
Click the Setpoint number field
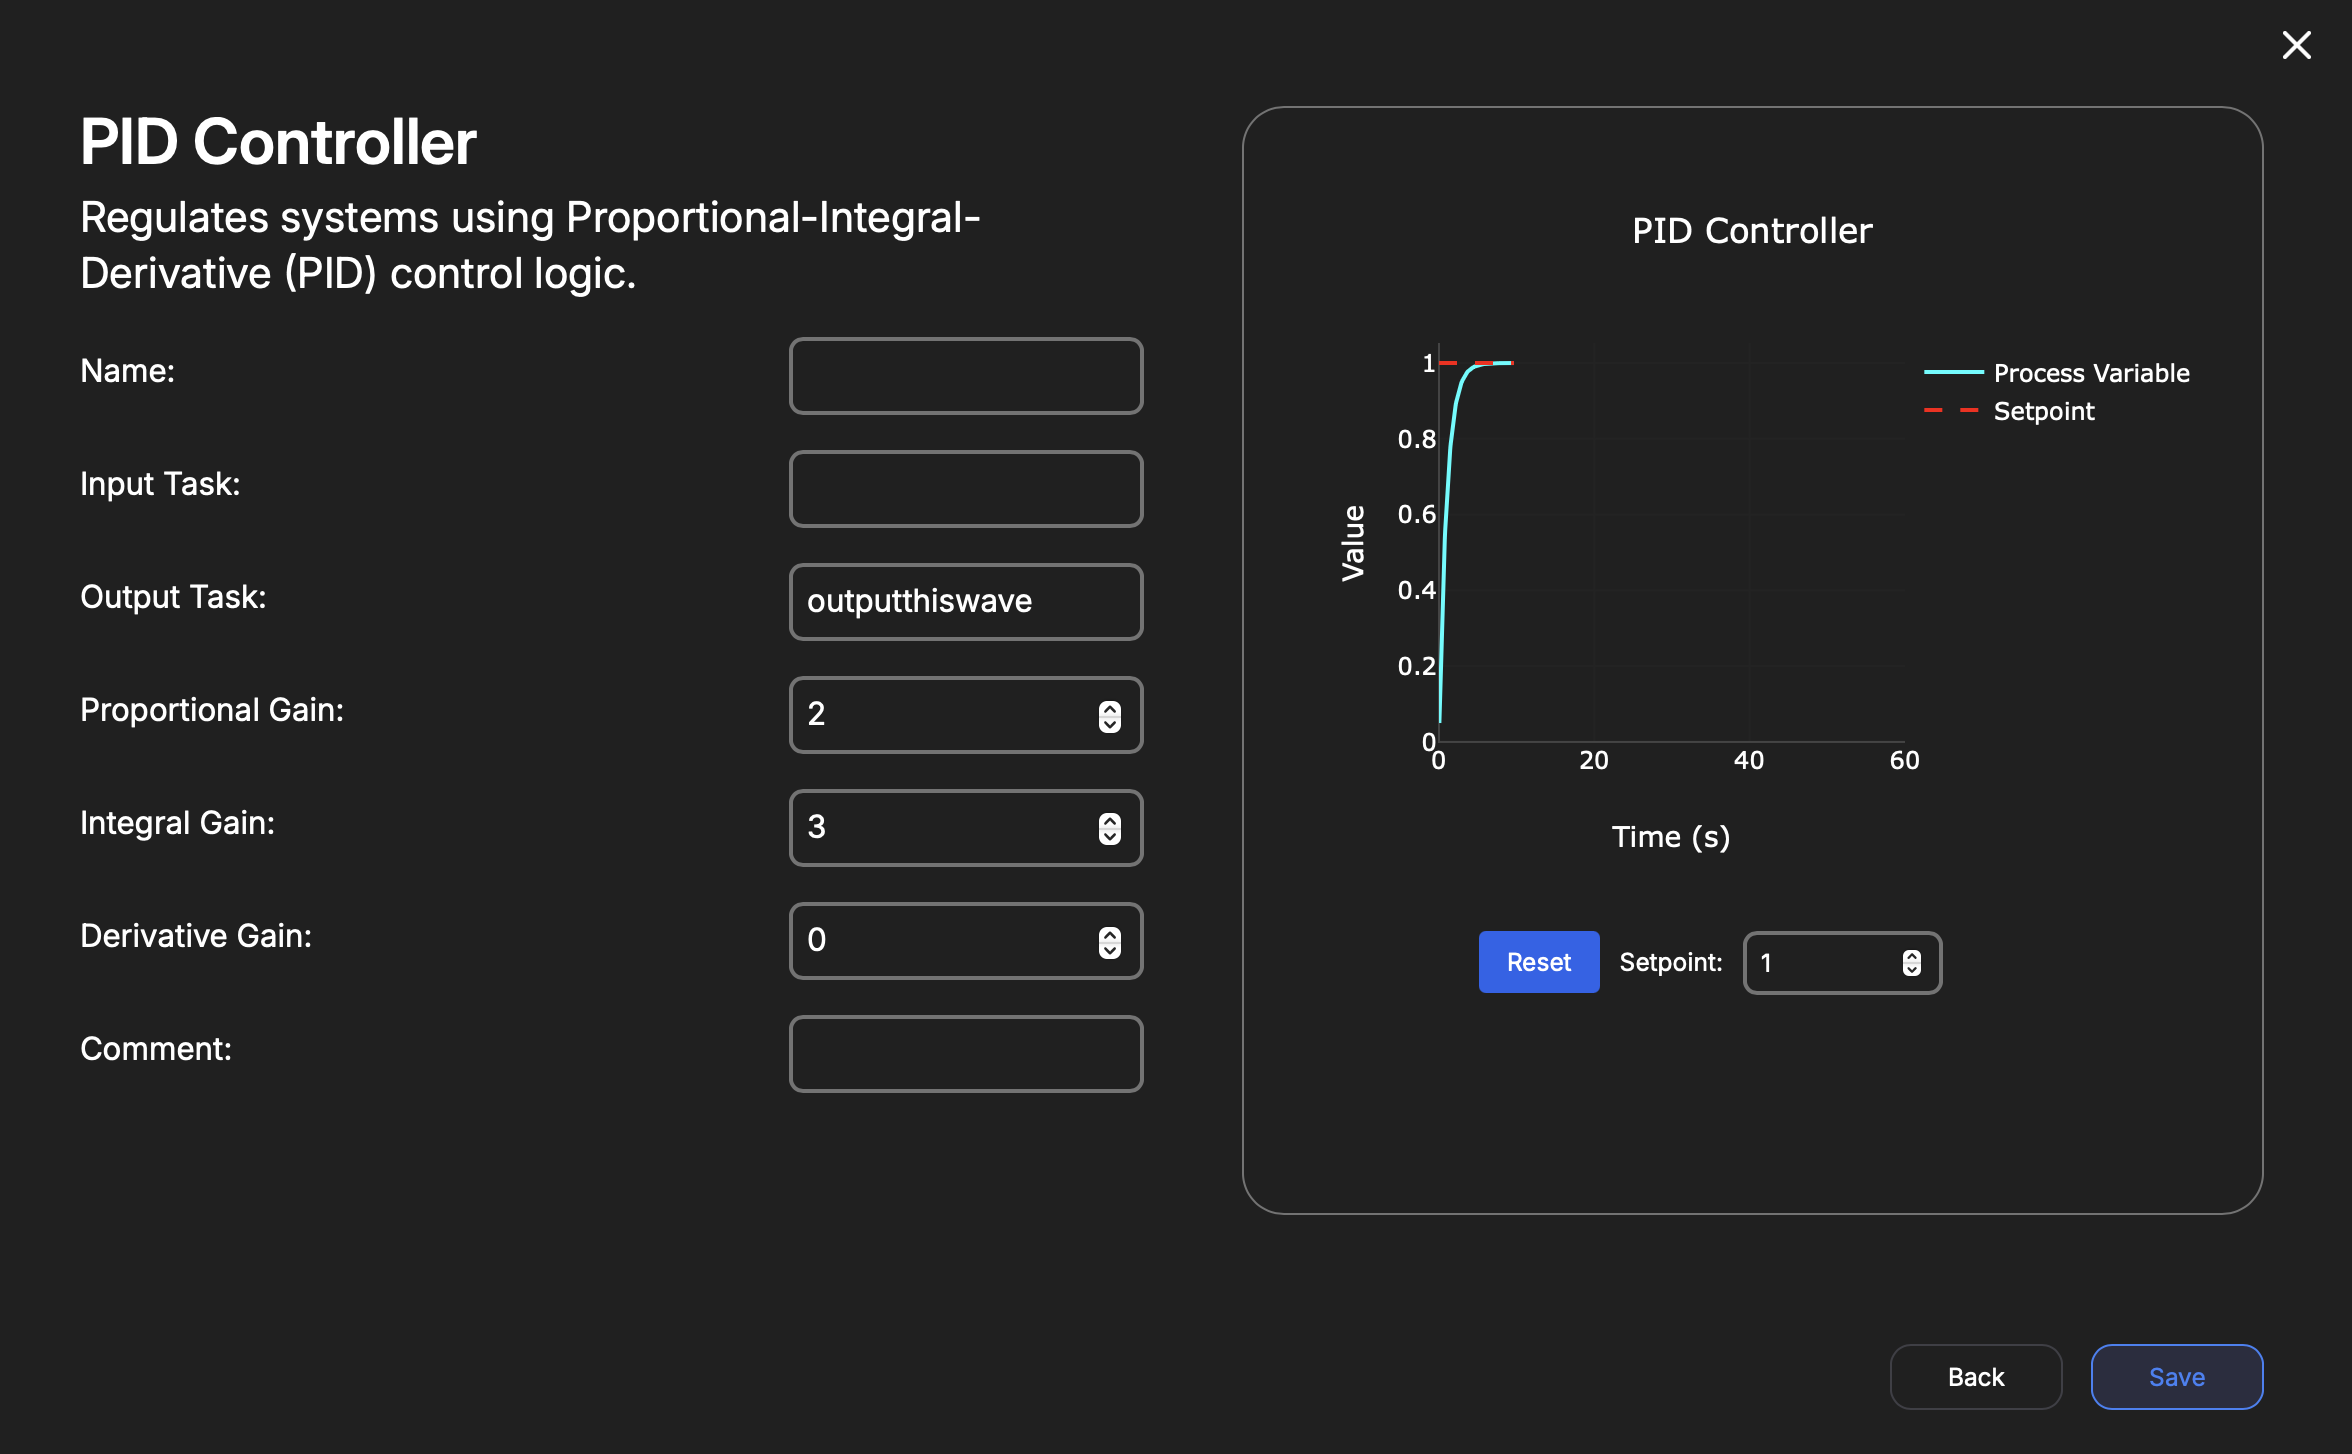coord(1825,963)
